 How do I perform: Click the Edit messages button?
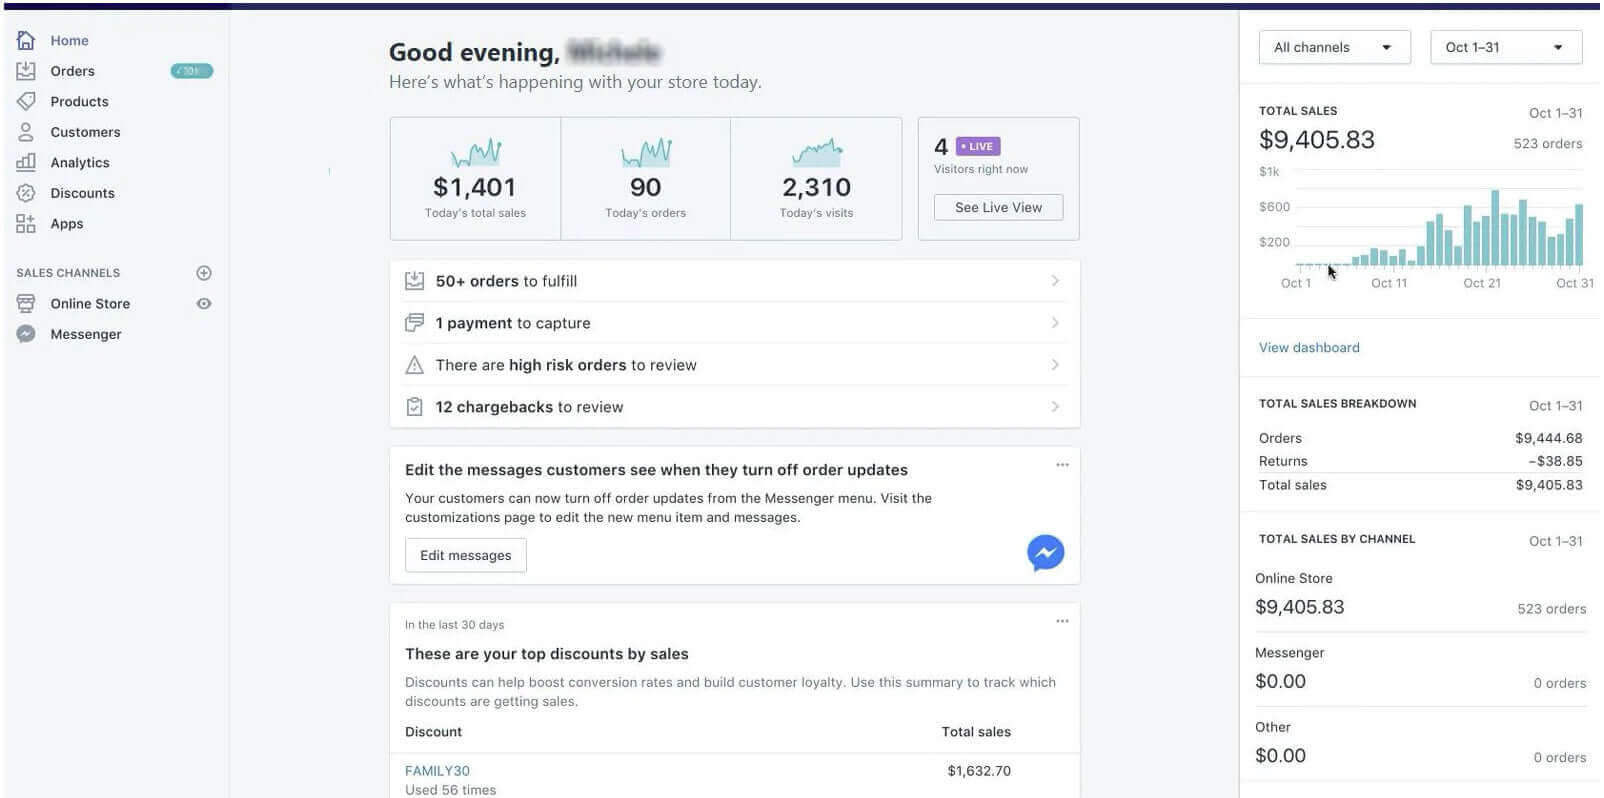click(x=465, y=555)
